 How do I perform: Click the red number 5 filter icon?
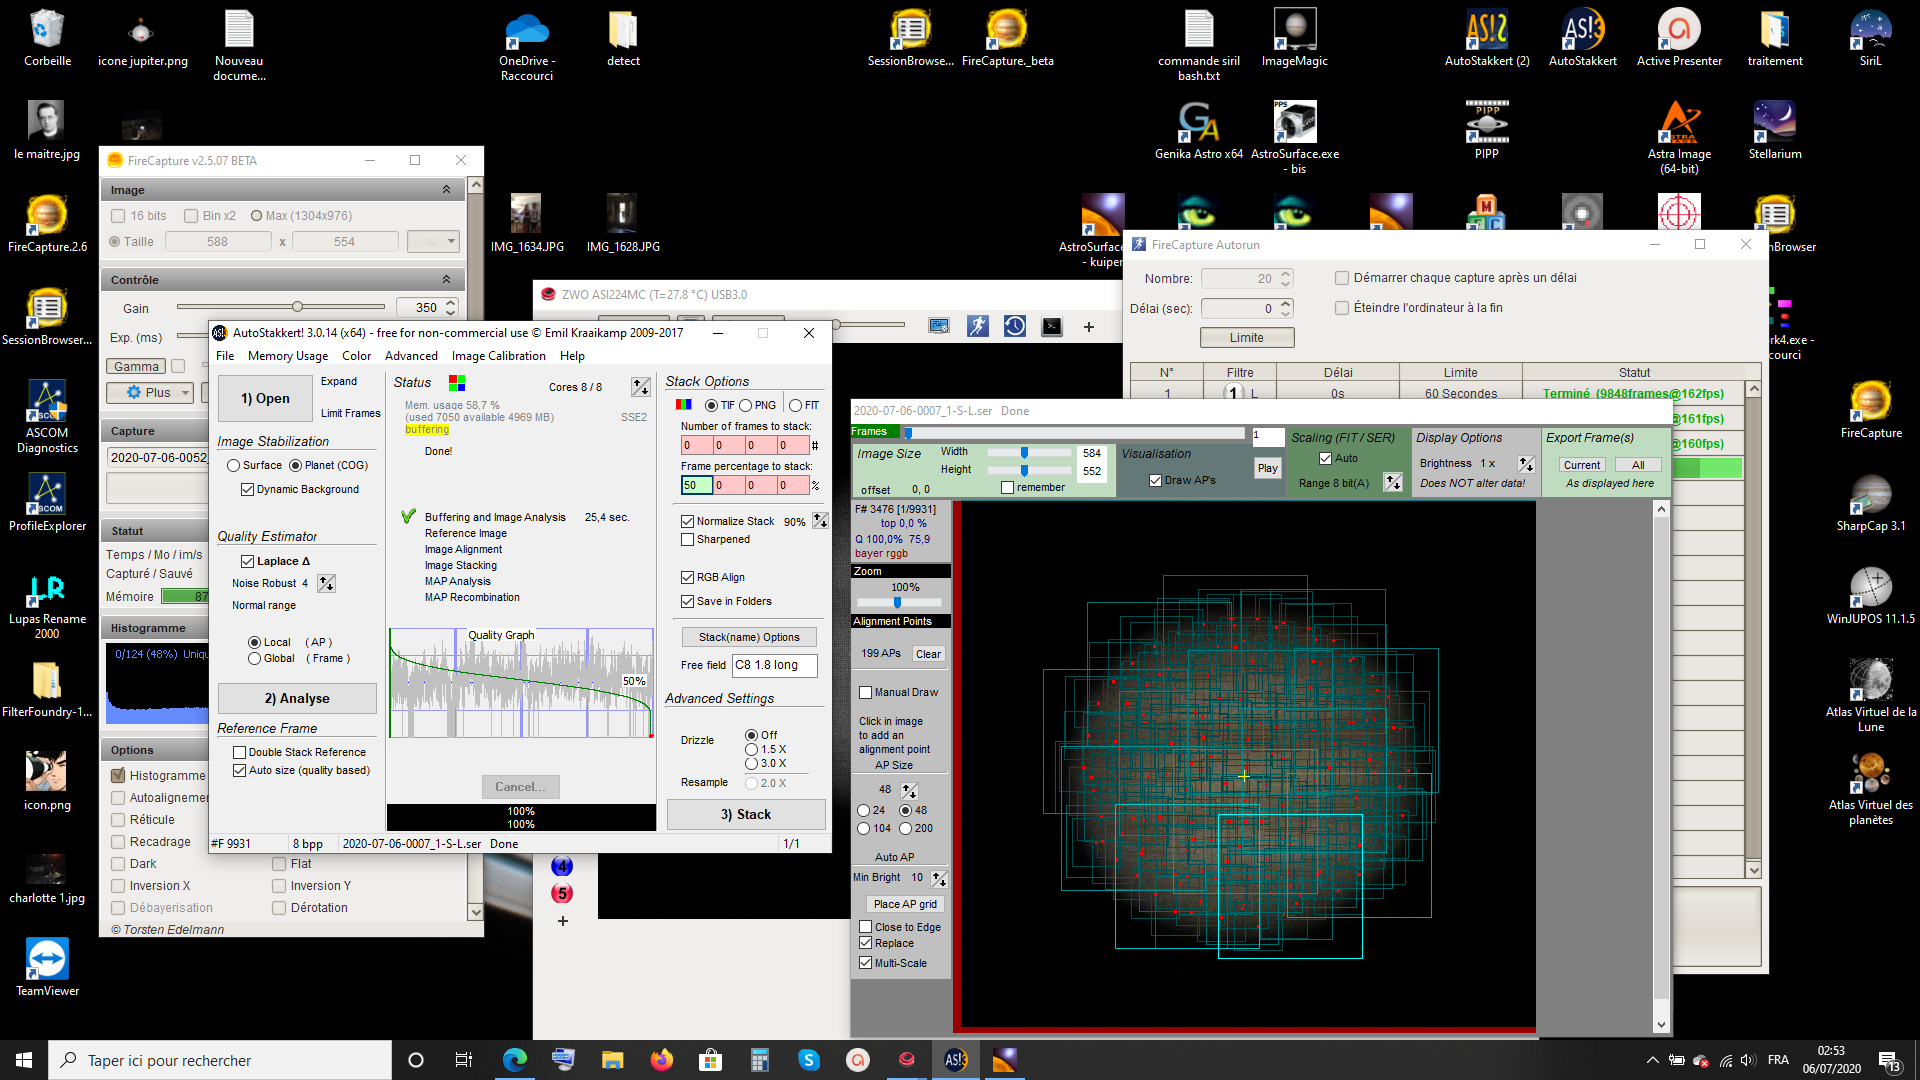(x=562, y=893)
